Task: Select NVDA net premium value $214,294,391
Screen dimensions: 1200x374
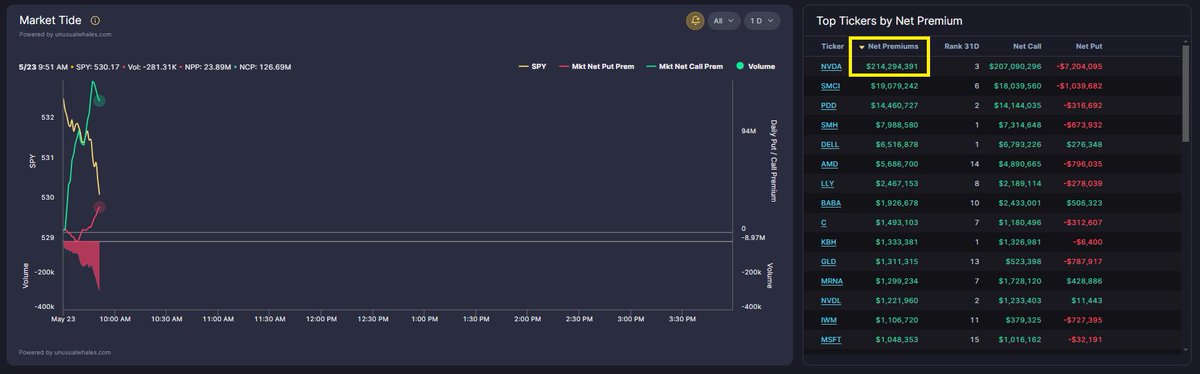Action: pyautogui.click(x=892, y=66)
